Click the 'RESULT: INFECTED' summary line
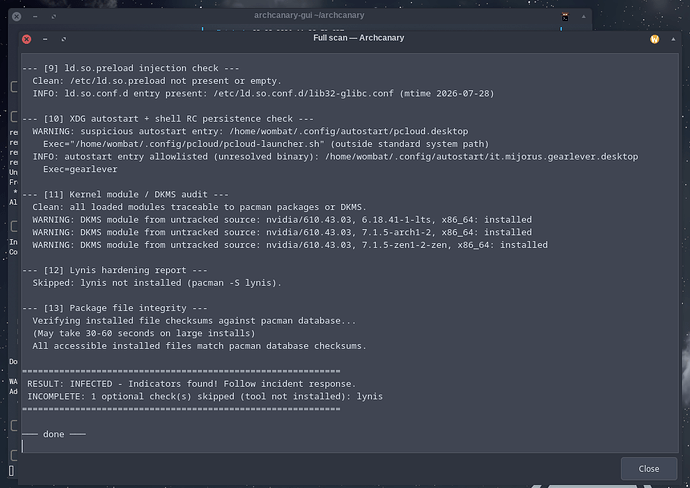The width and height of the screenshot is (690, 488). 191,384
